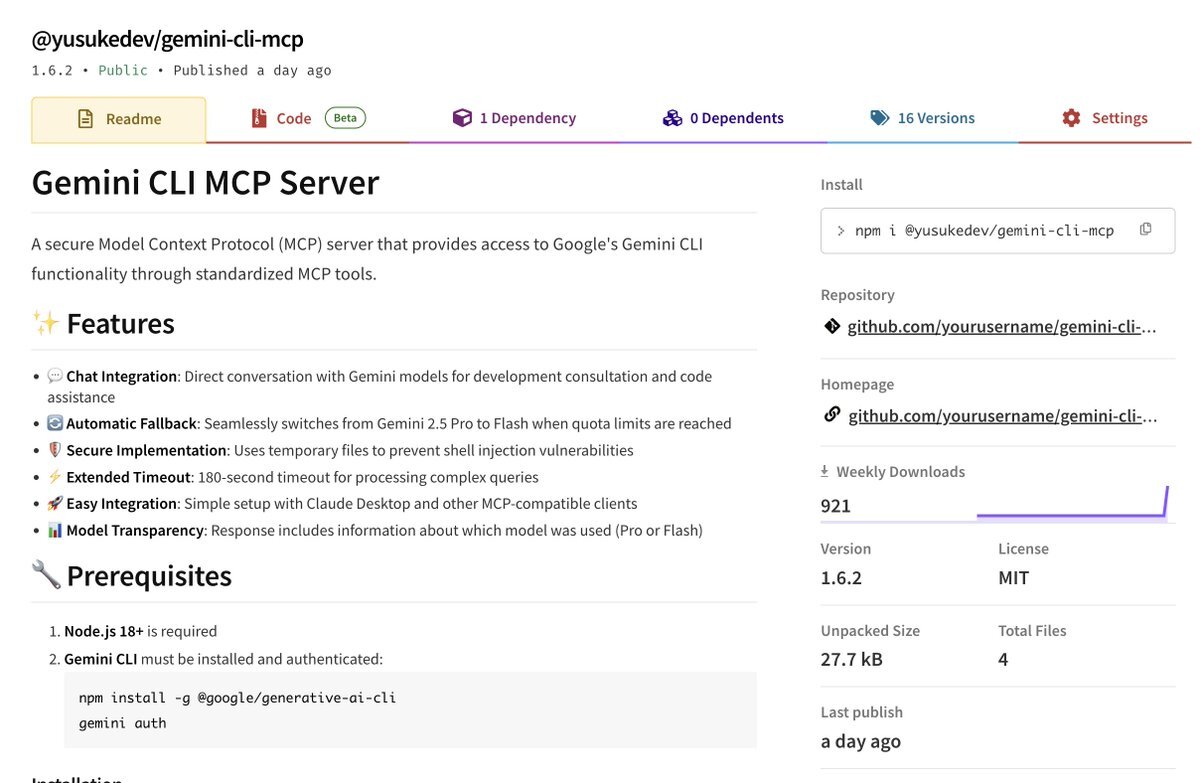Click the Secure Implementation feature text

coord(340,450)
